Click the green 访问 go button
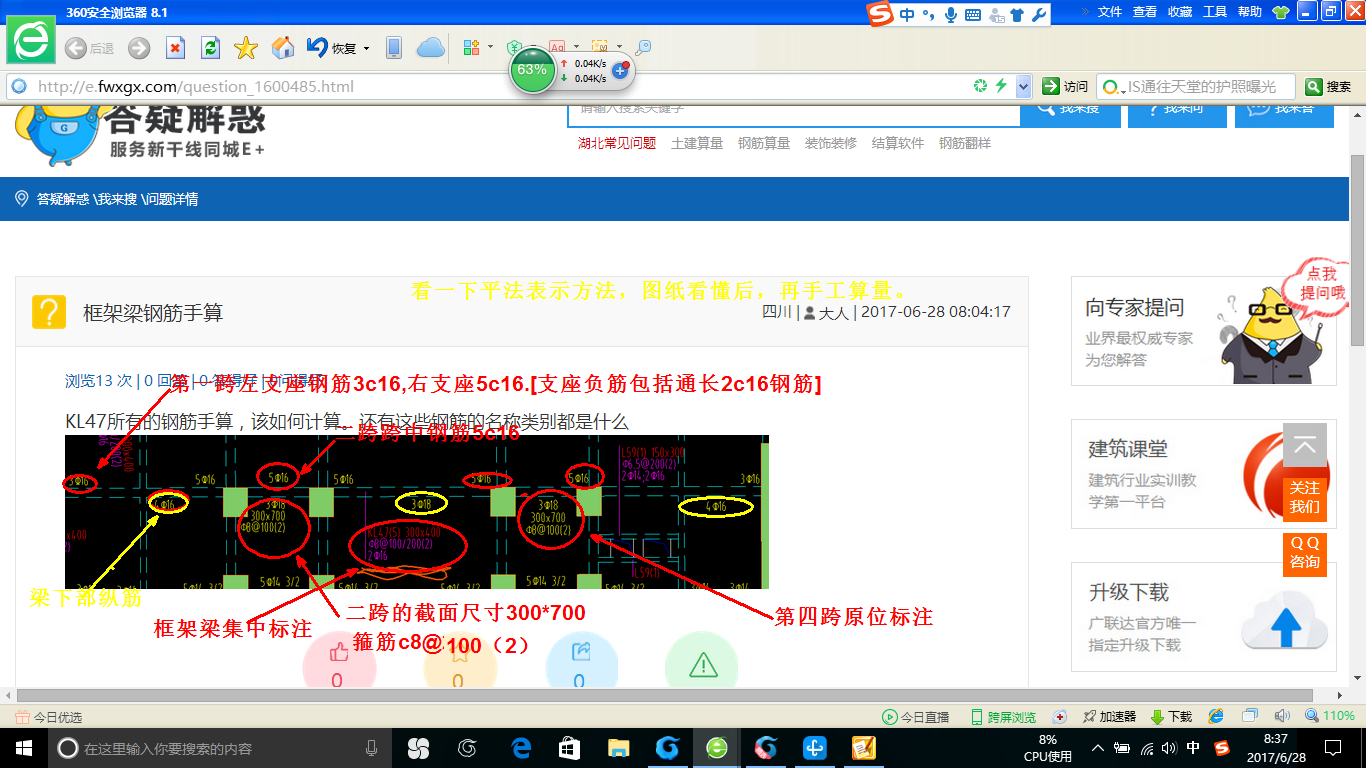 [1065, 87]
